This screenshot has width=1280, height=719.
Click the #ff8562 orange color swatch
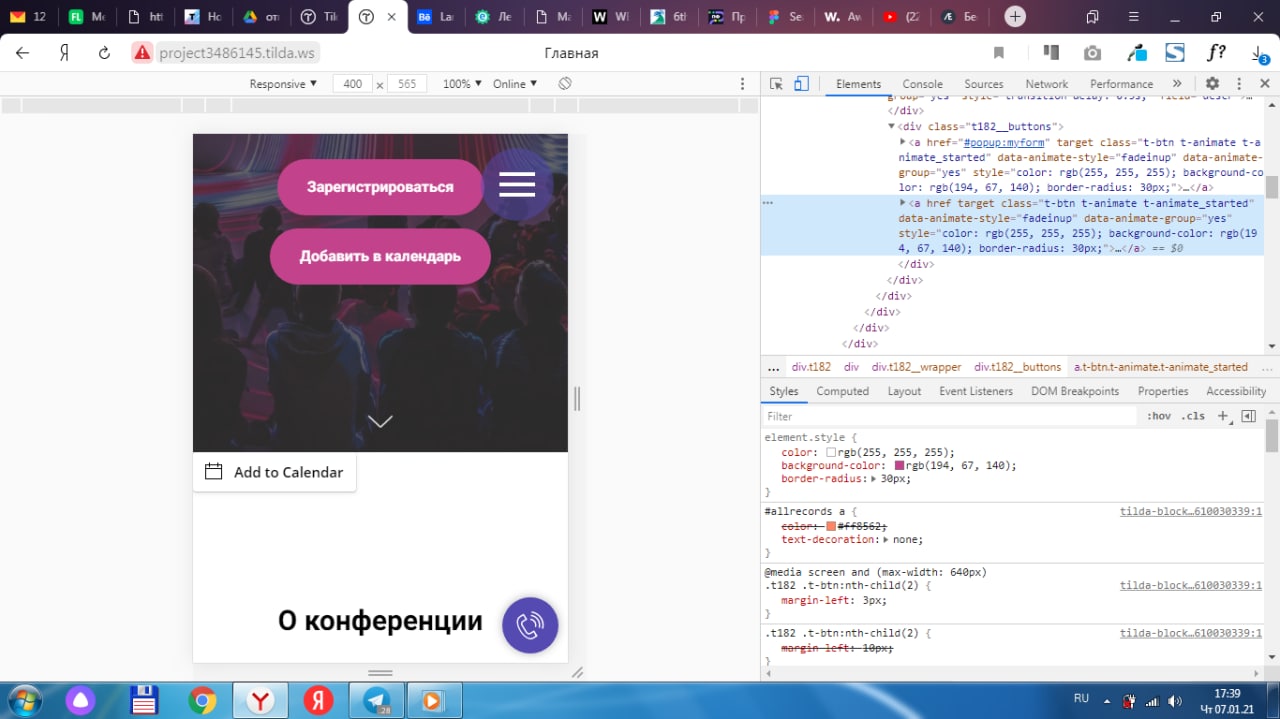(x=831, y=527)
